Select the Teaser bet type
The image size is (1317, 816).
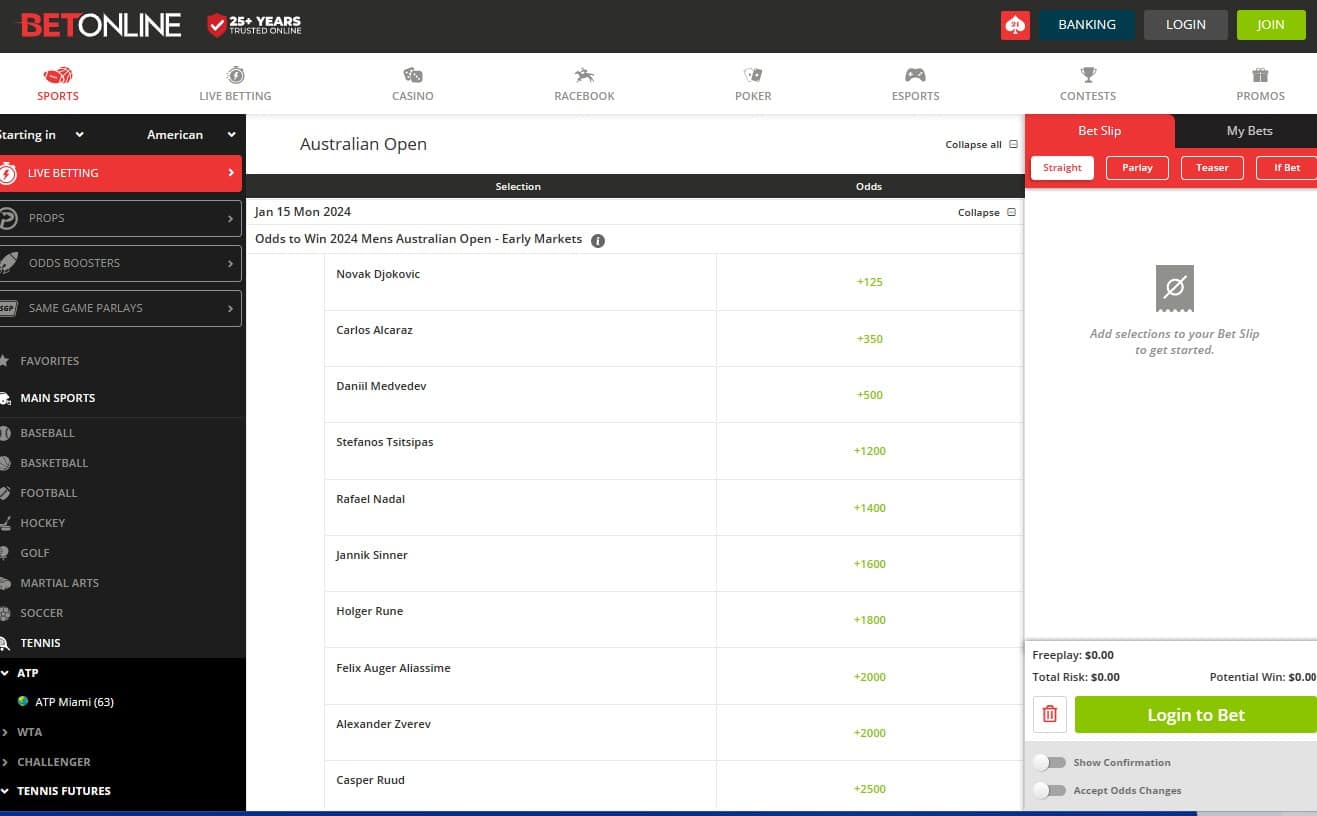pos(1212,168)
